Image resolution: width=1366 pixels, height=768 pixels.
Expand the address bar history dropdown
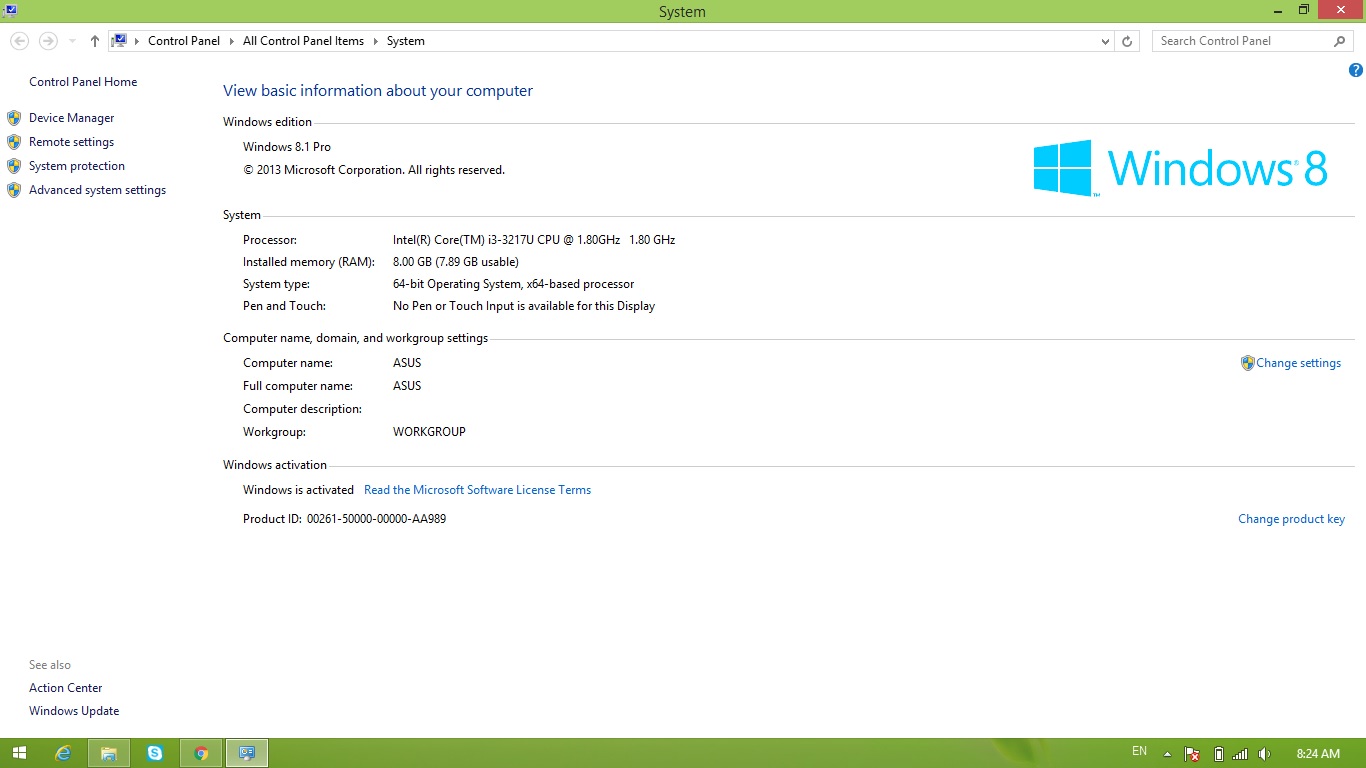(x=1105, y=41)
